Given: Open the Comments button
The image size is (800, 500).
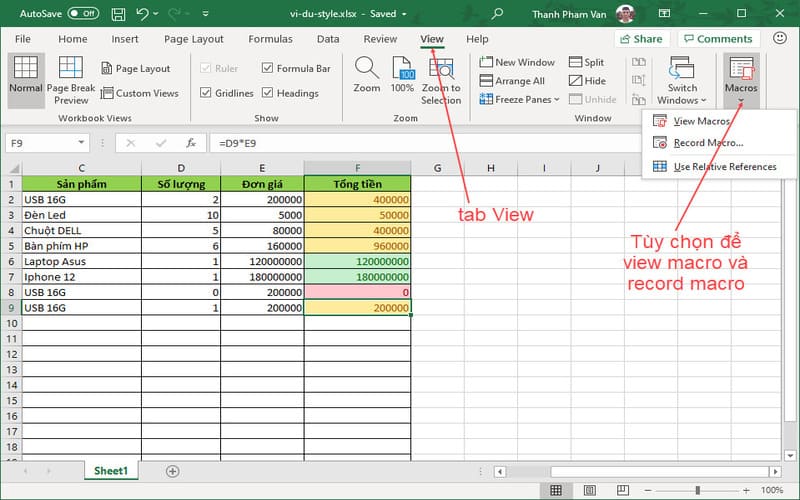Looking at the screenshot, I should pos(717,39).
